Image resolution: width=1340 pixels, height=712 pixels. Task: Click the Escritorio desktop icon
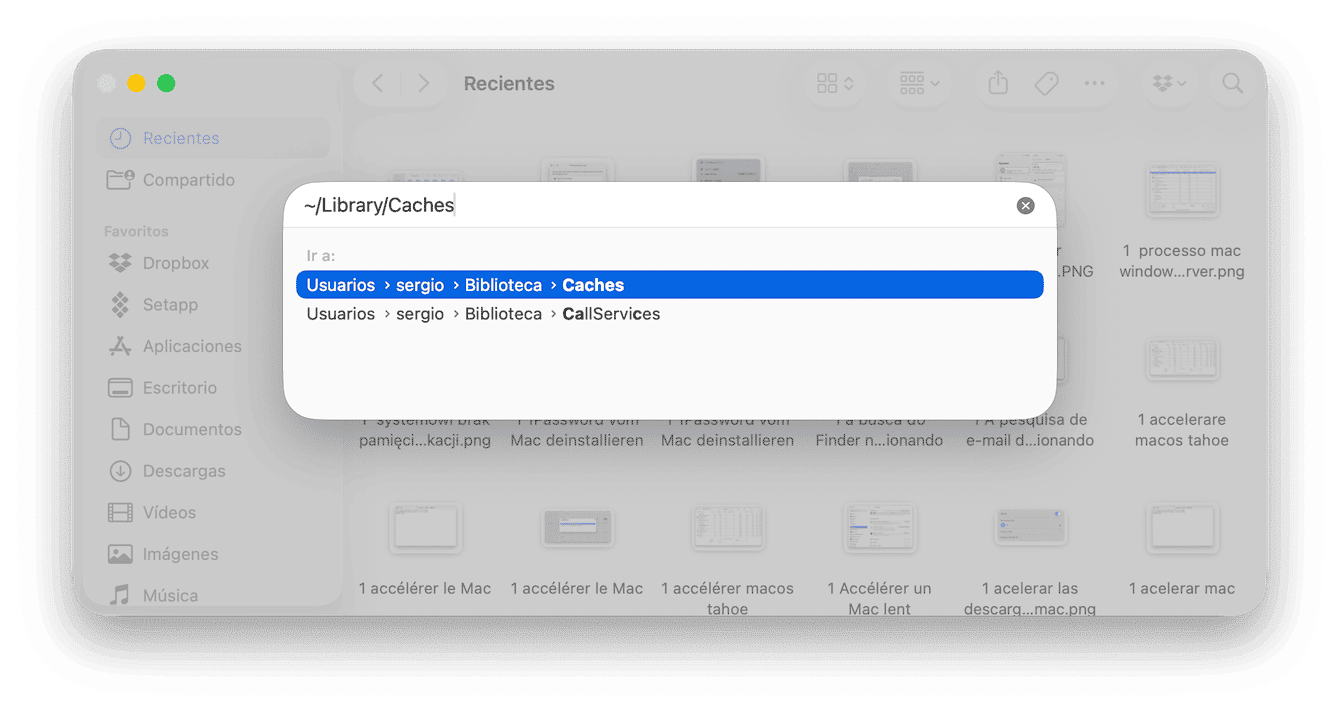(x=120, y=388)
